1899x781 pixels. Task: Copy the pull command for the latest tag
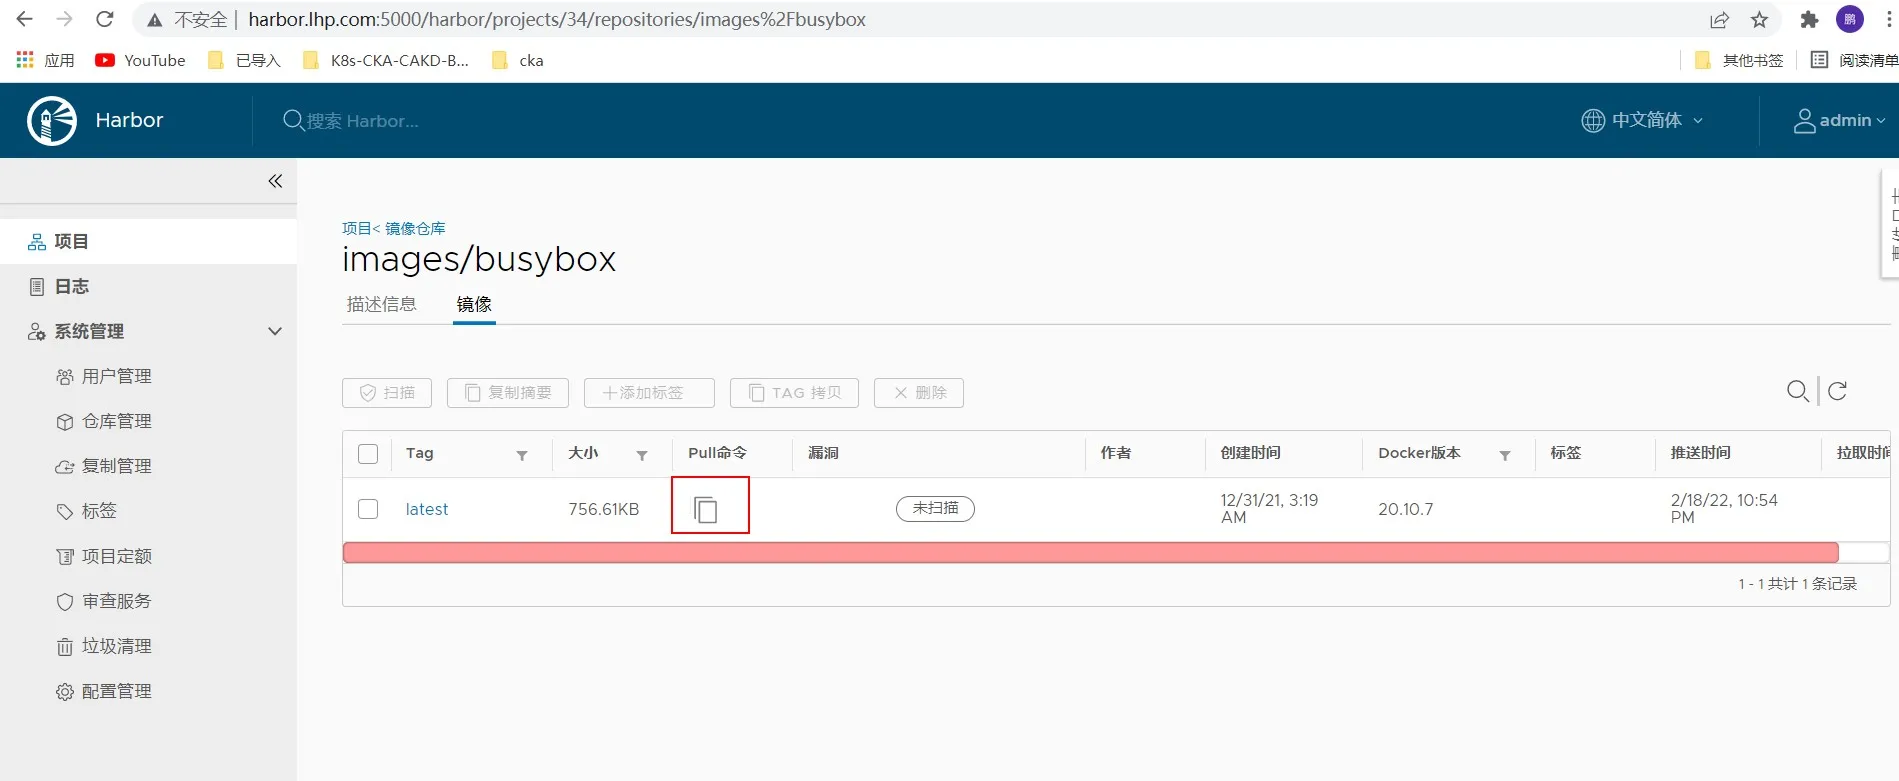click(x=706, y=509)
